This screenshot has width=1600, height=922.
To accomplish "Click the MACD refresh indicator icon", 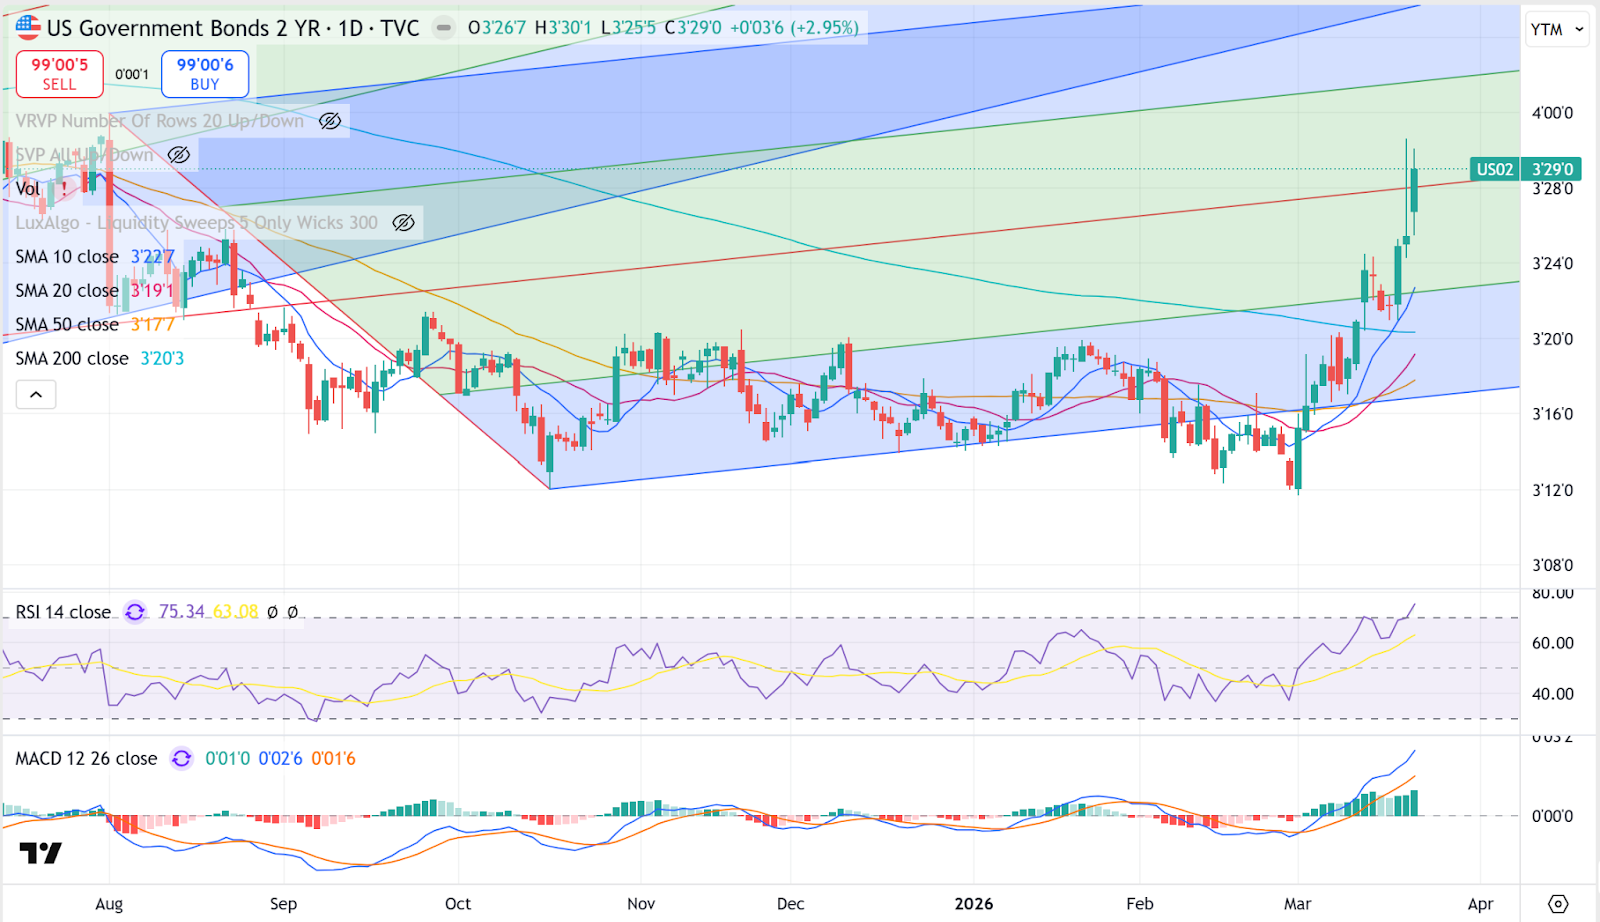I will tap(181, 759).
